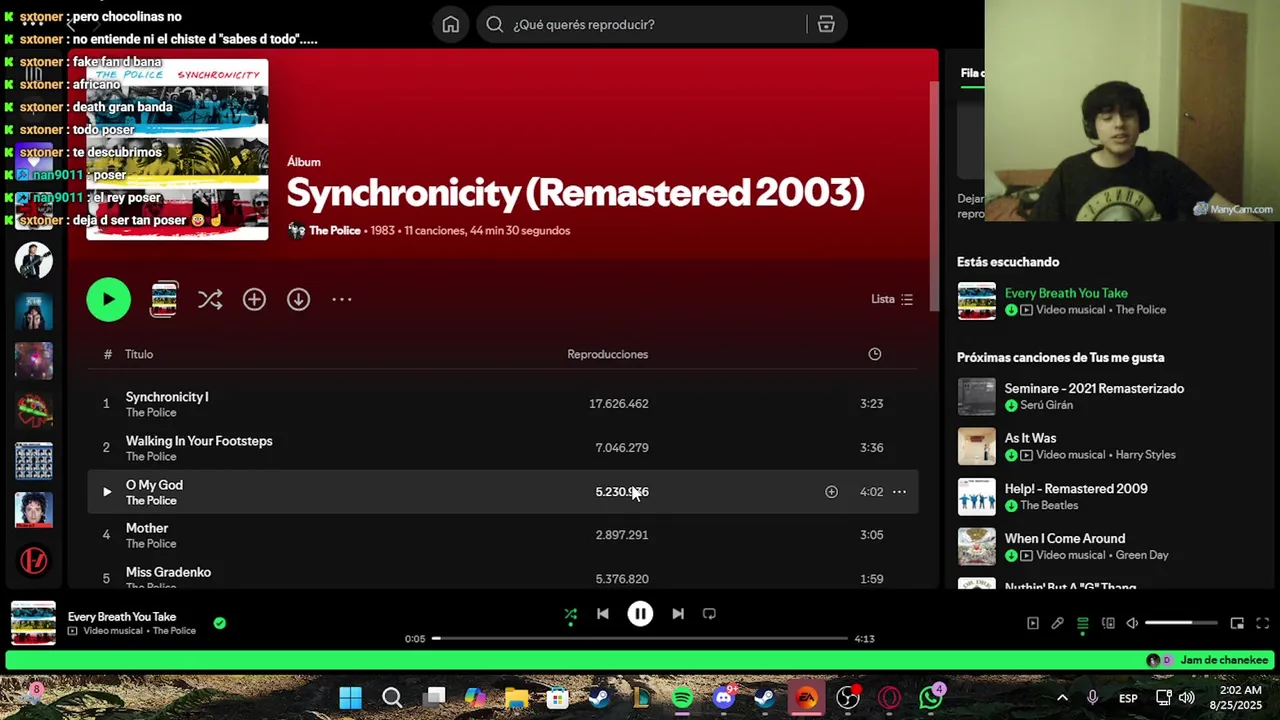Toggle the queue panel icon
Image resolution: width=1280 pixels, height=720 pixels.
1082,623
